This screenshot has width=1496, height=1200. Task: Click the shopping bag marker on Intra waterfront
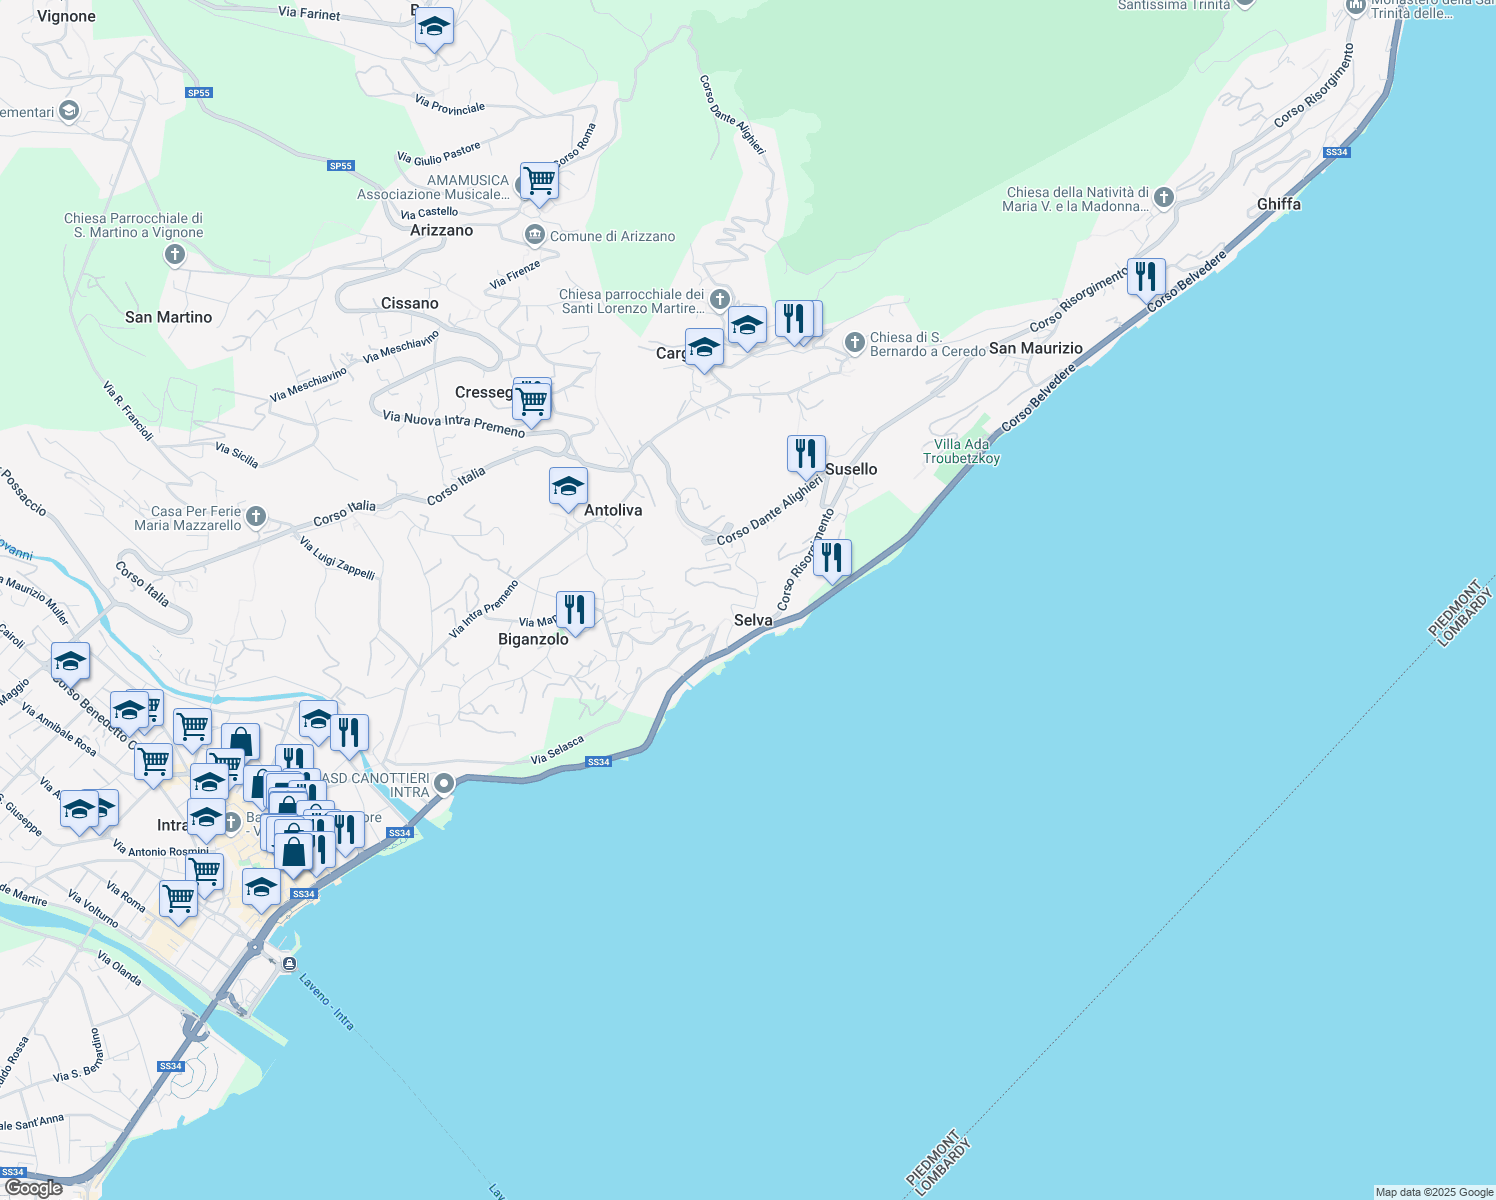294,855
